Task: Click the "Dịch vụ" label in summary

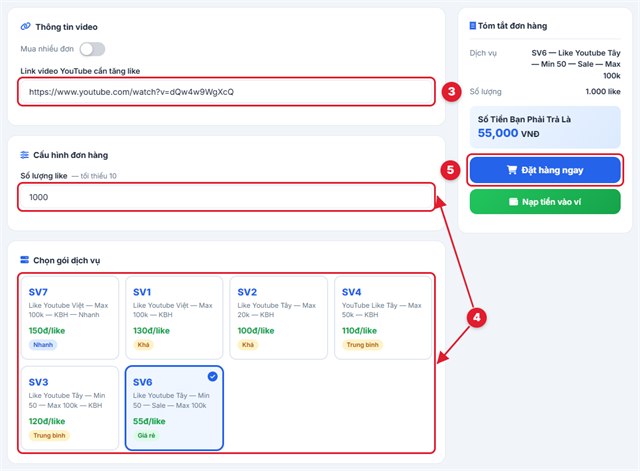Action: pos(483,53)
